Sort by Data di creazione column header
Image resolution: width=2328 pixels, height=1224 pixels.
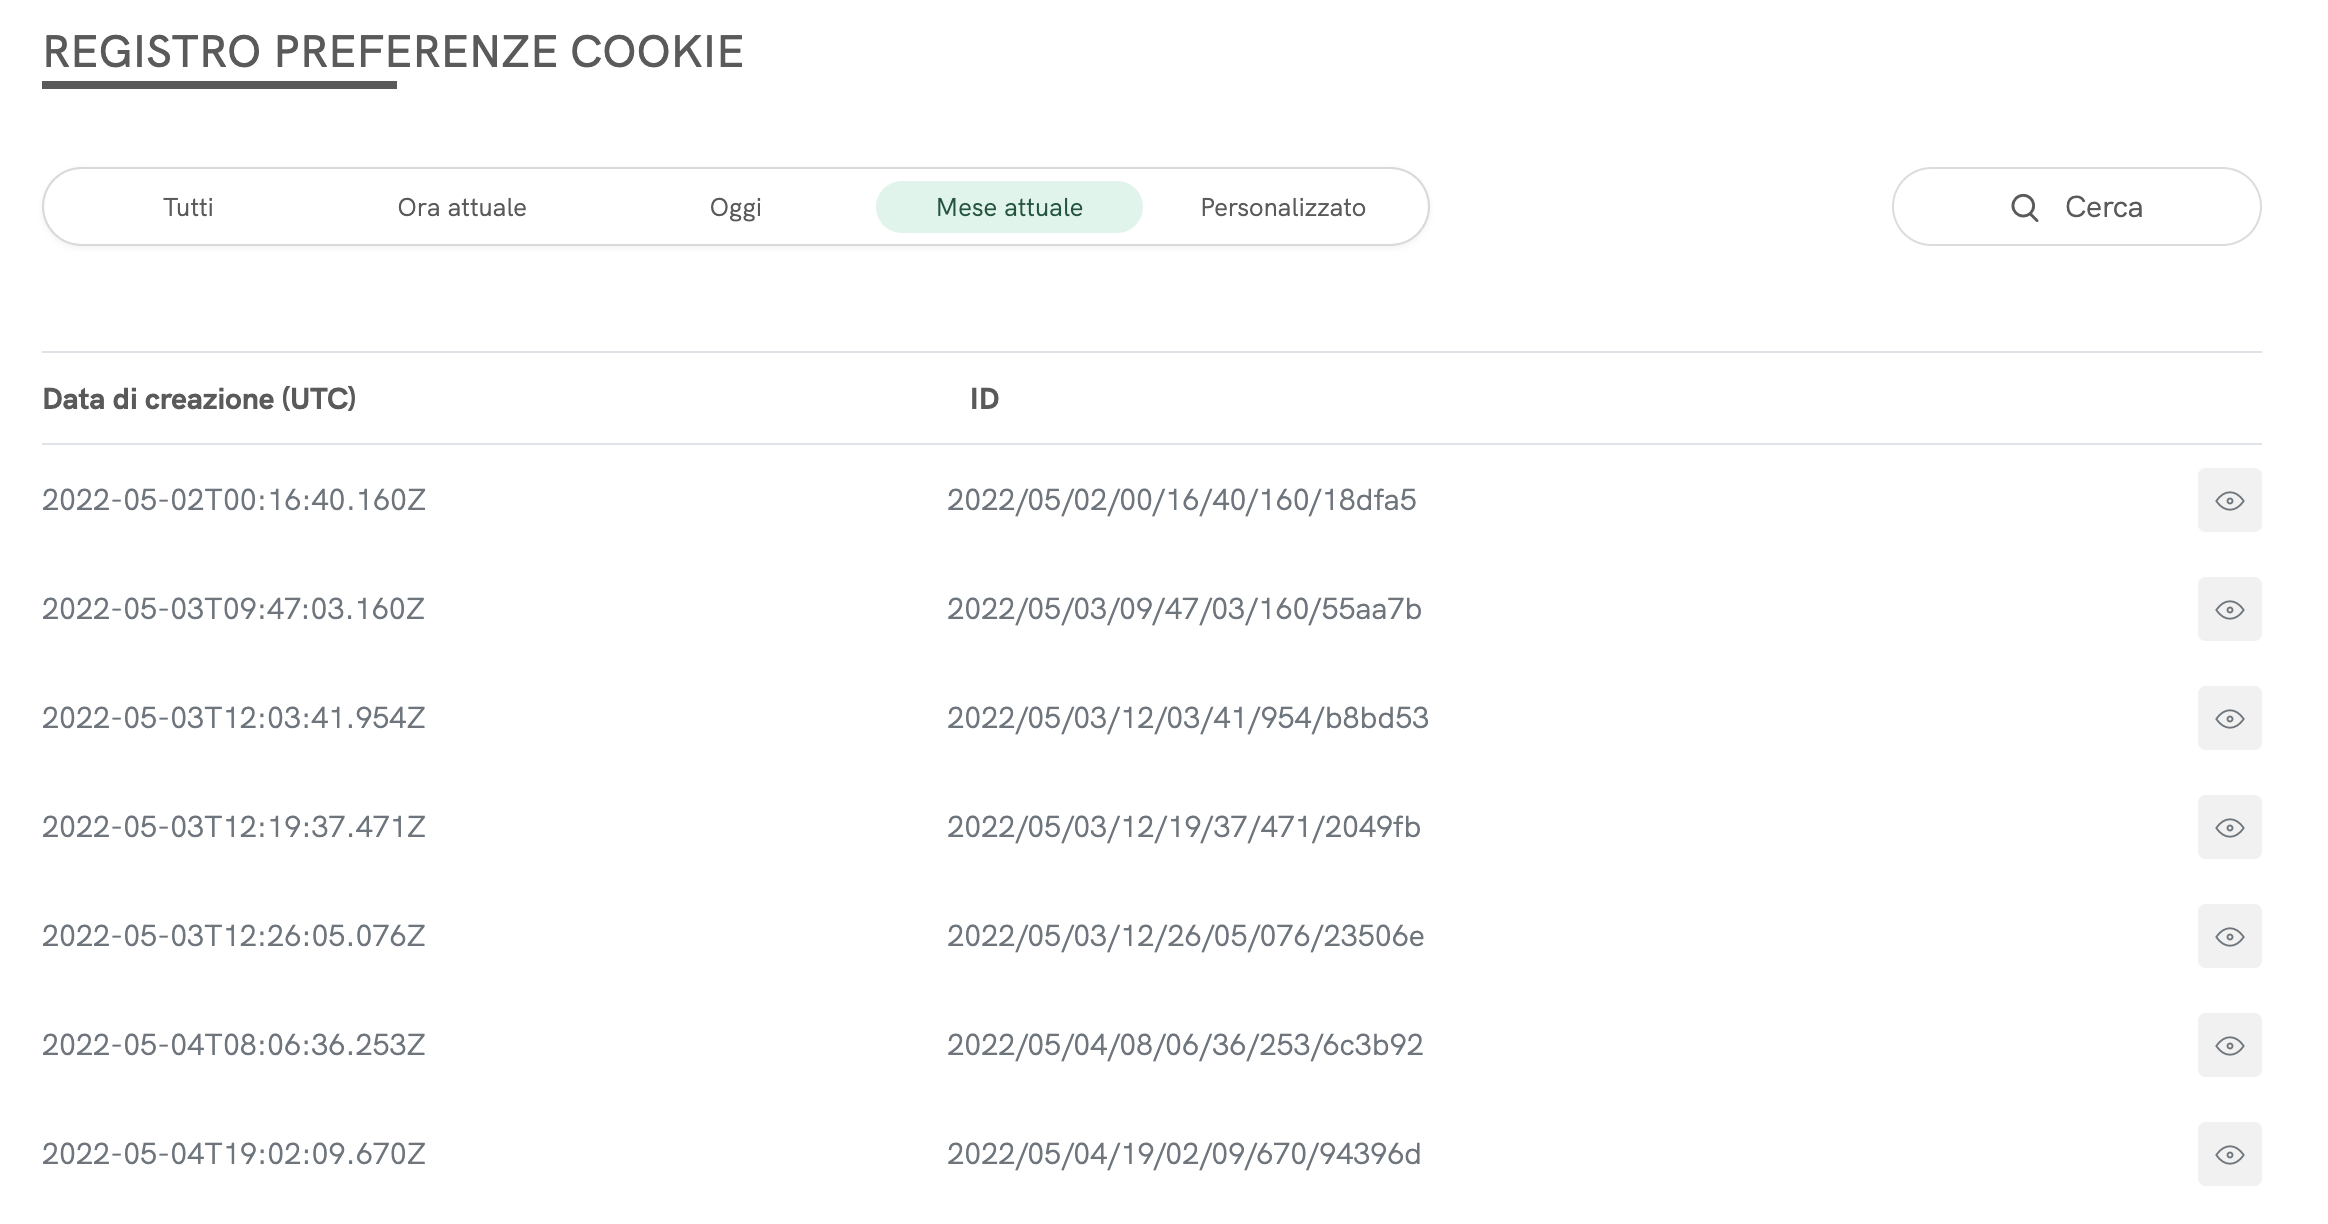pyautogui.click(x=199, y=399)
